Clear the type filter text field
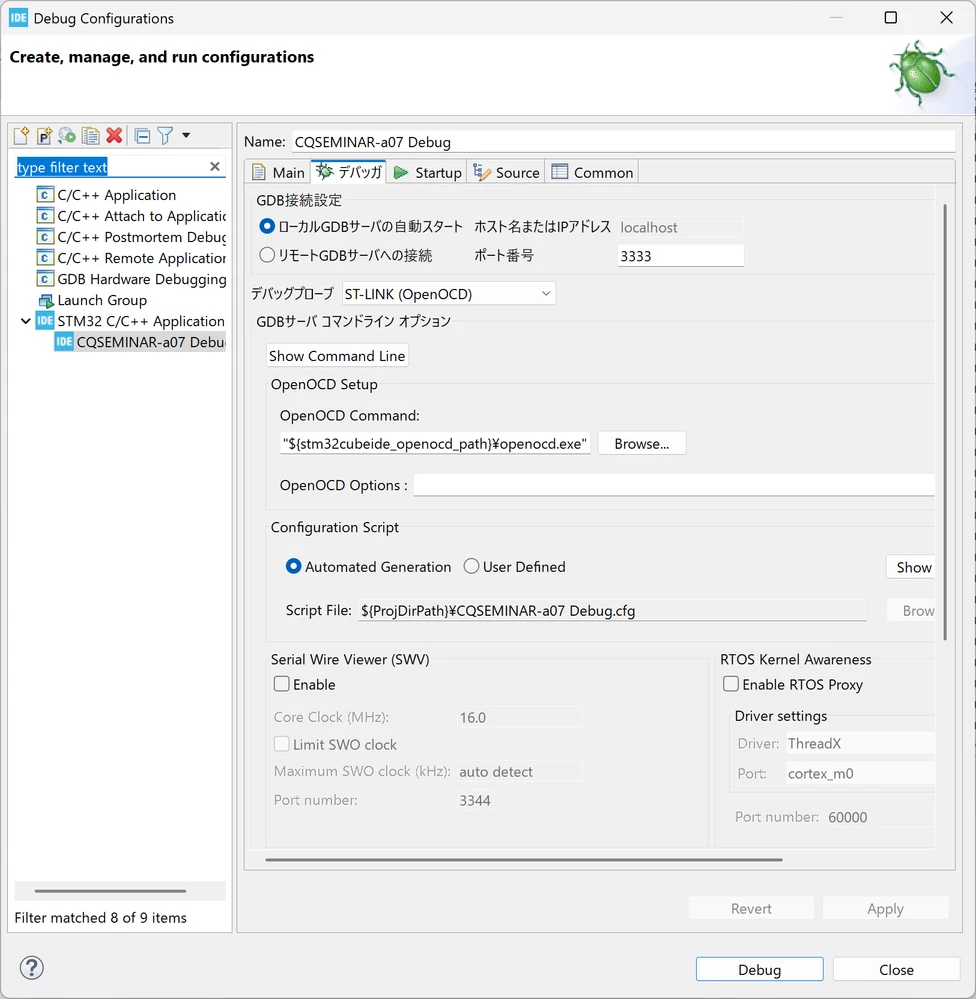 [x=215, y=166]
